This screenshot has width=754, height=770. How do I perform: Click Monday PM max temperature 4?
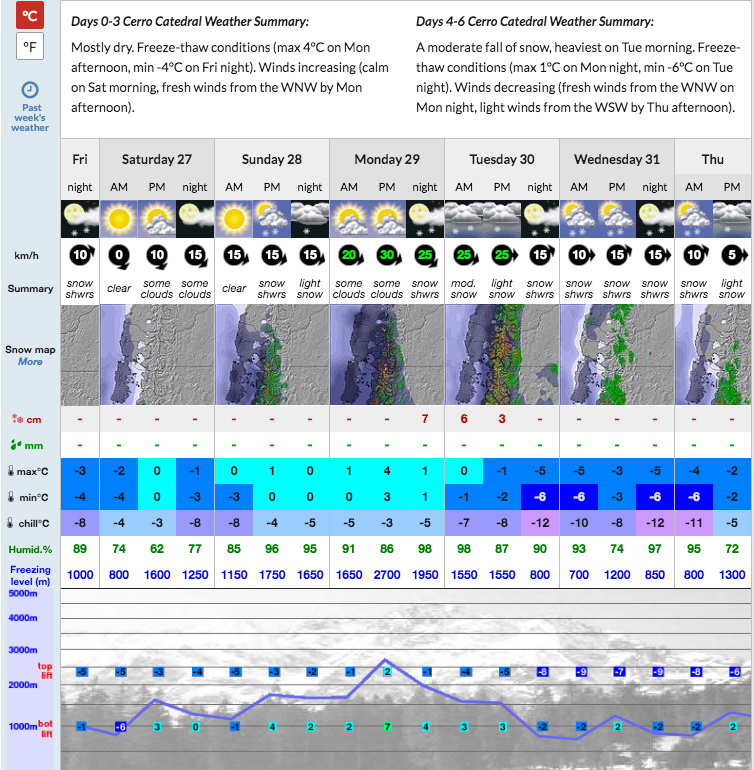click(x=387, y=471)
